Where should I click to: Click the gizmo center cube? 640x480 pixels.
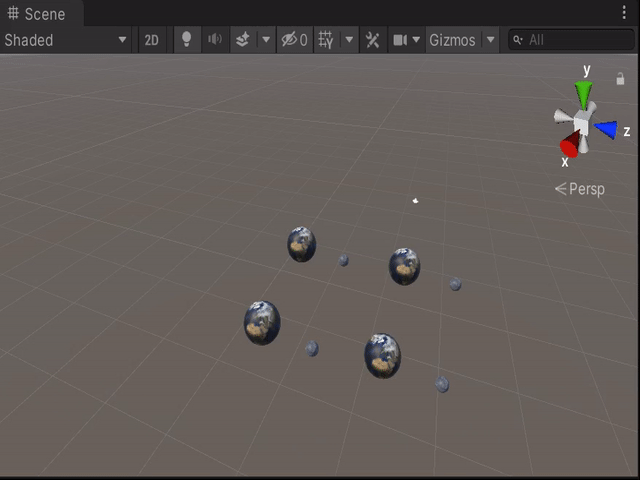point(582,123)
